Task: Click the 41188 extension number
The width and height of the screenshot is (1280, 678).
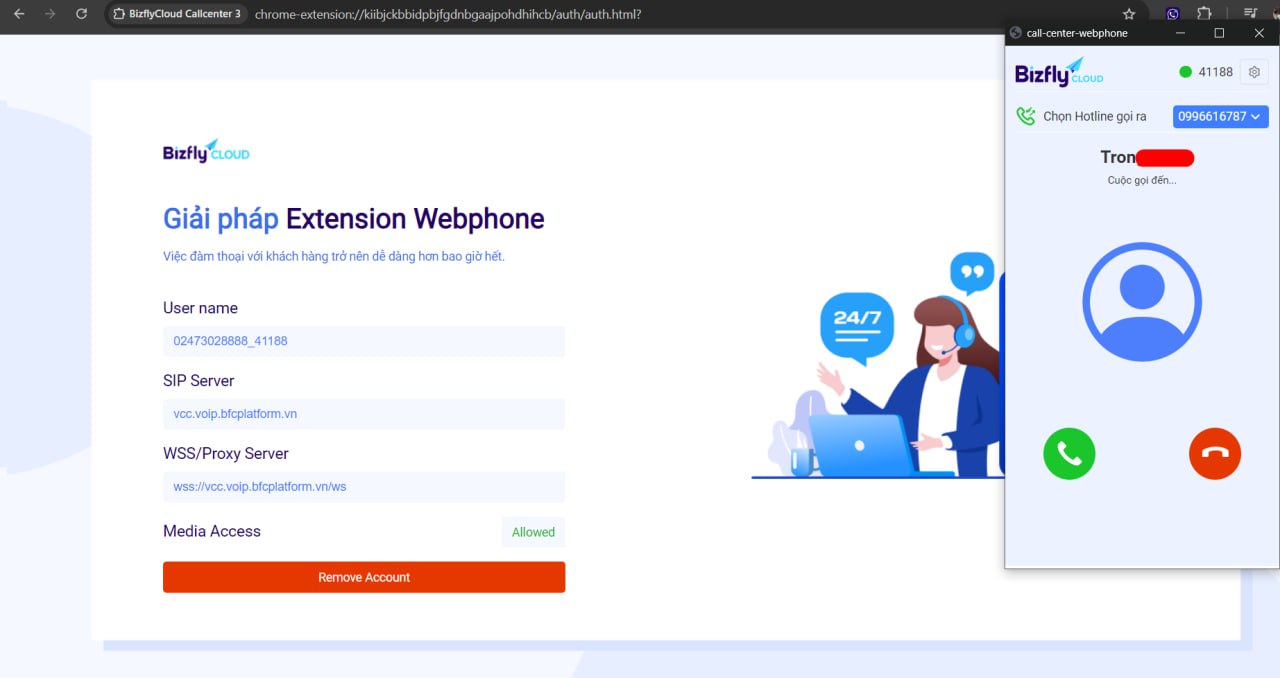Action: coord(1216,72)
